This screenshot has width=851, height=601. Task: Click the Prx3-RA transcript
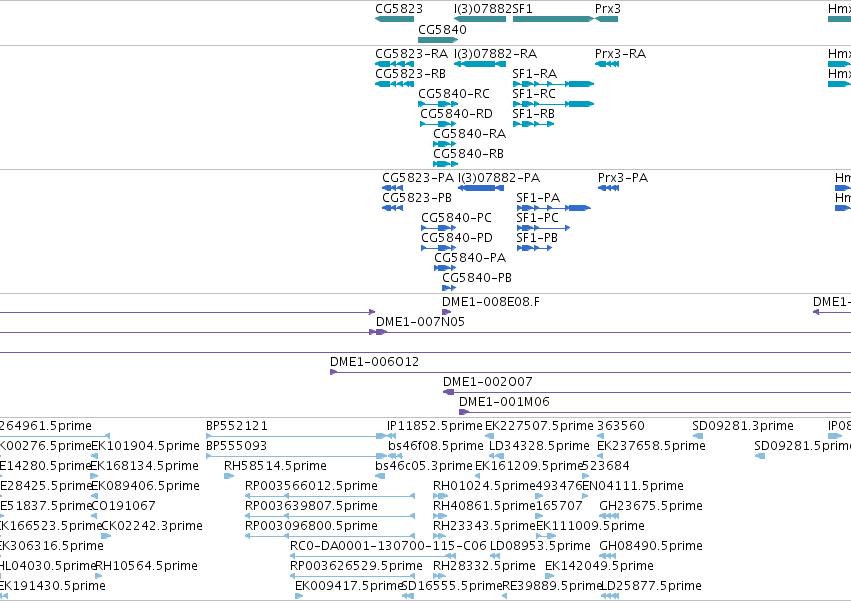click(607, 64)
